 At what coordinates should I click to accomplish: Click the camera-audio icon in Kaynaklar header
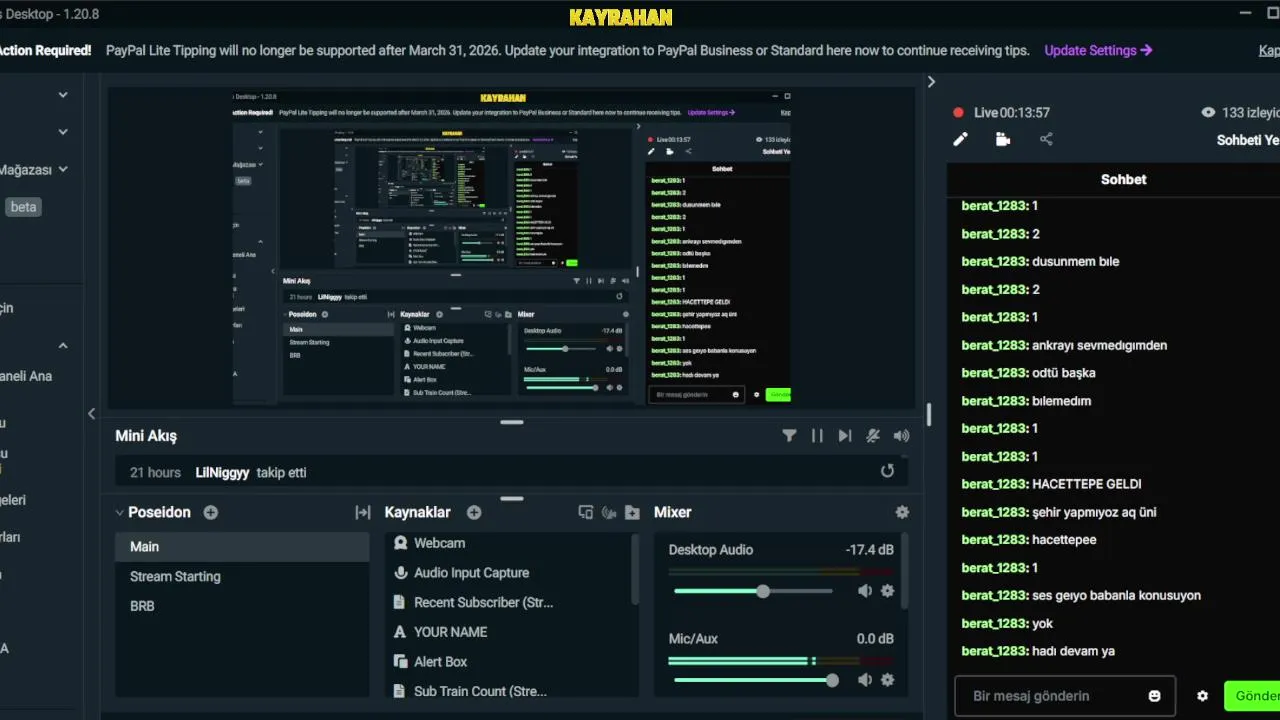point(609,512)
